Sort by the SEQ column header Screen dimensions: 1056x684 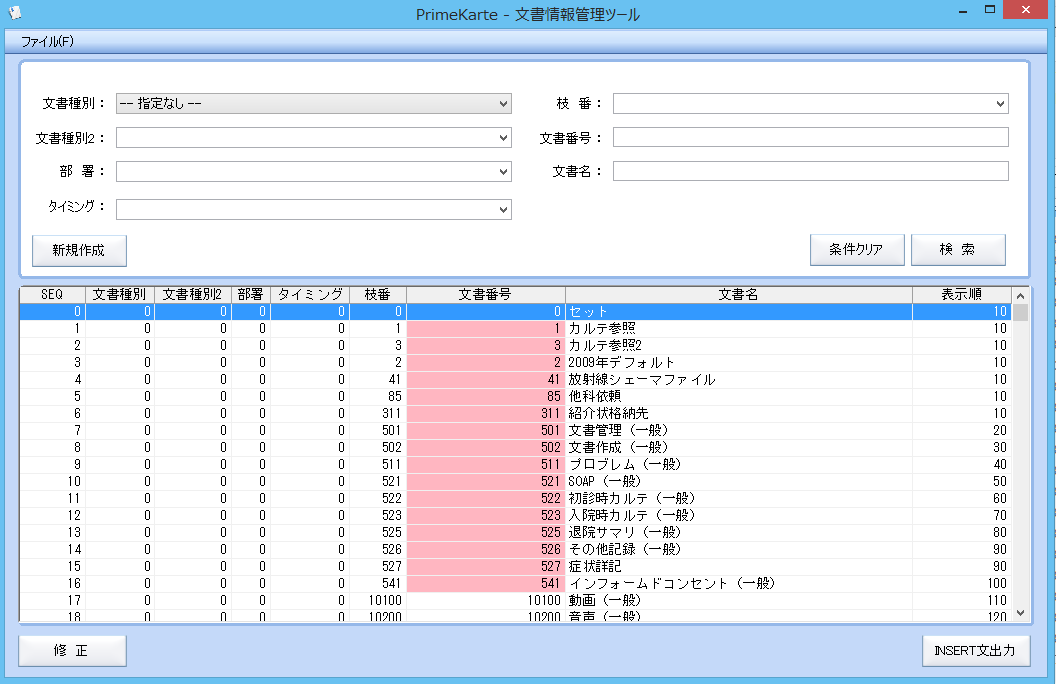pyautogui.click(x=53, y=295)
